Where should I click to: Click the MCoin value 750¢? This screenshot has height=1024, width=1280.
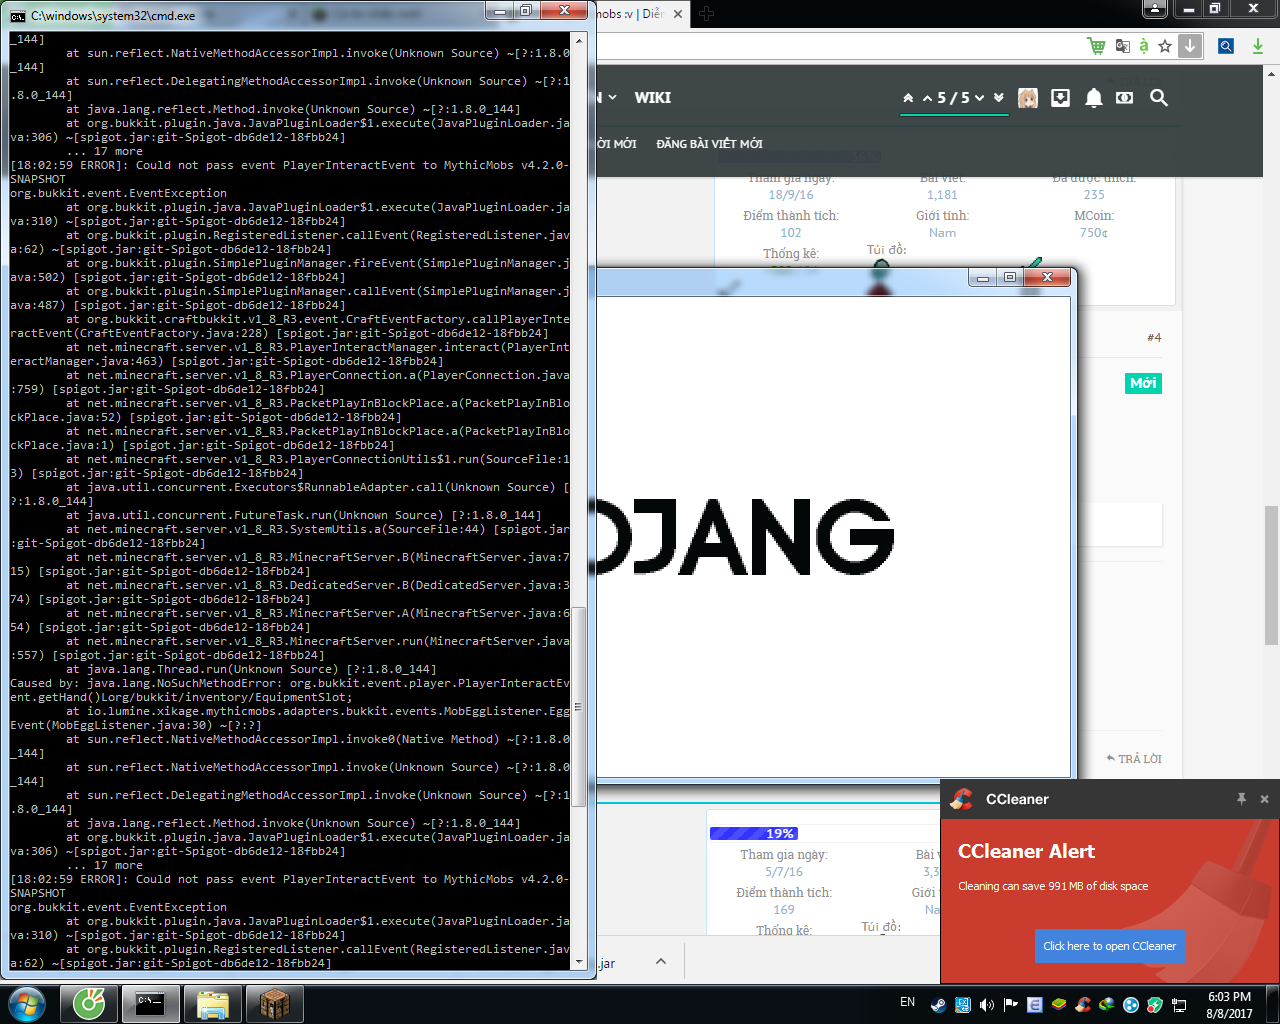[1094, 233]
